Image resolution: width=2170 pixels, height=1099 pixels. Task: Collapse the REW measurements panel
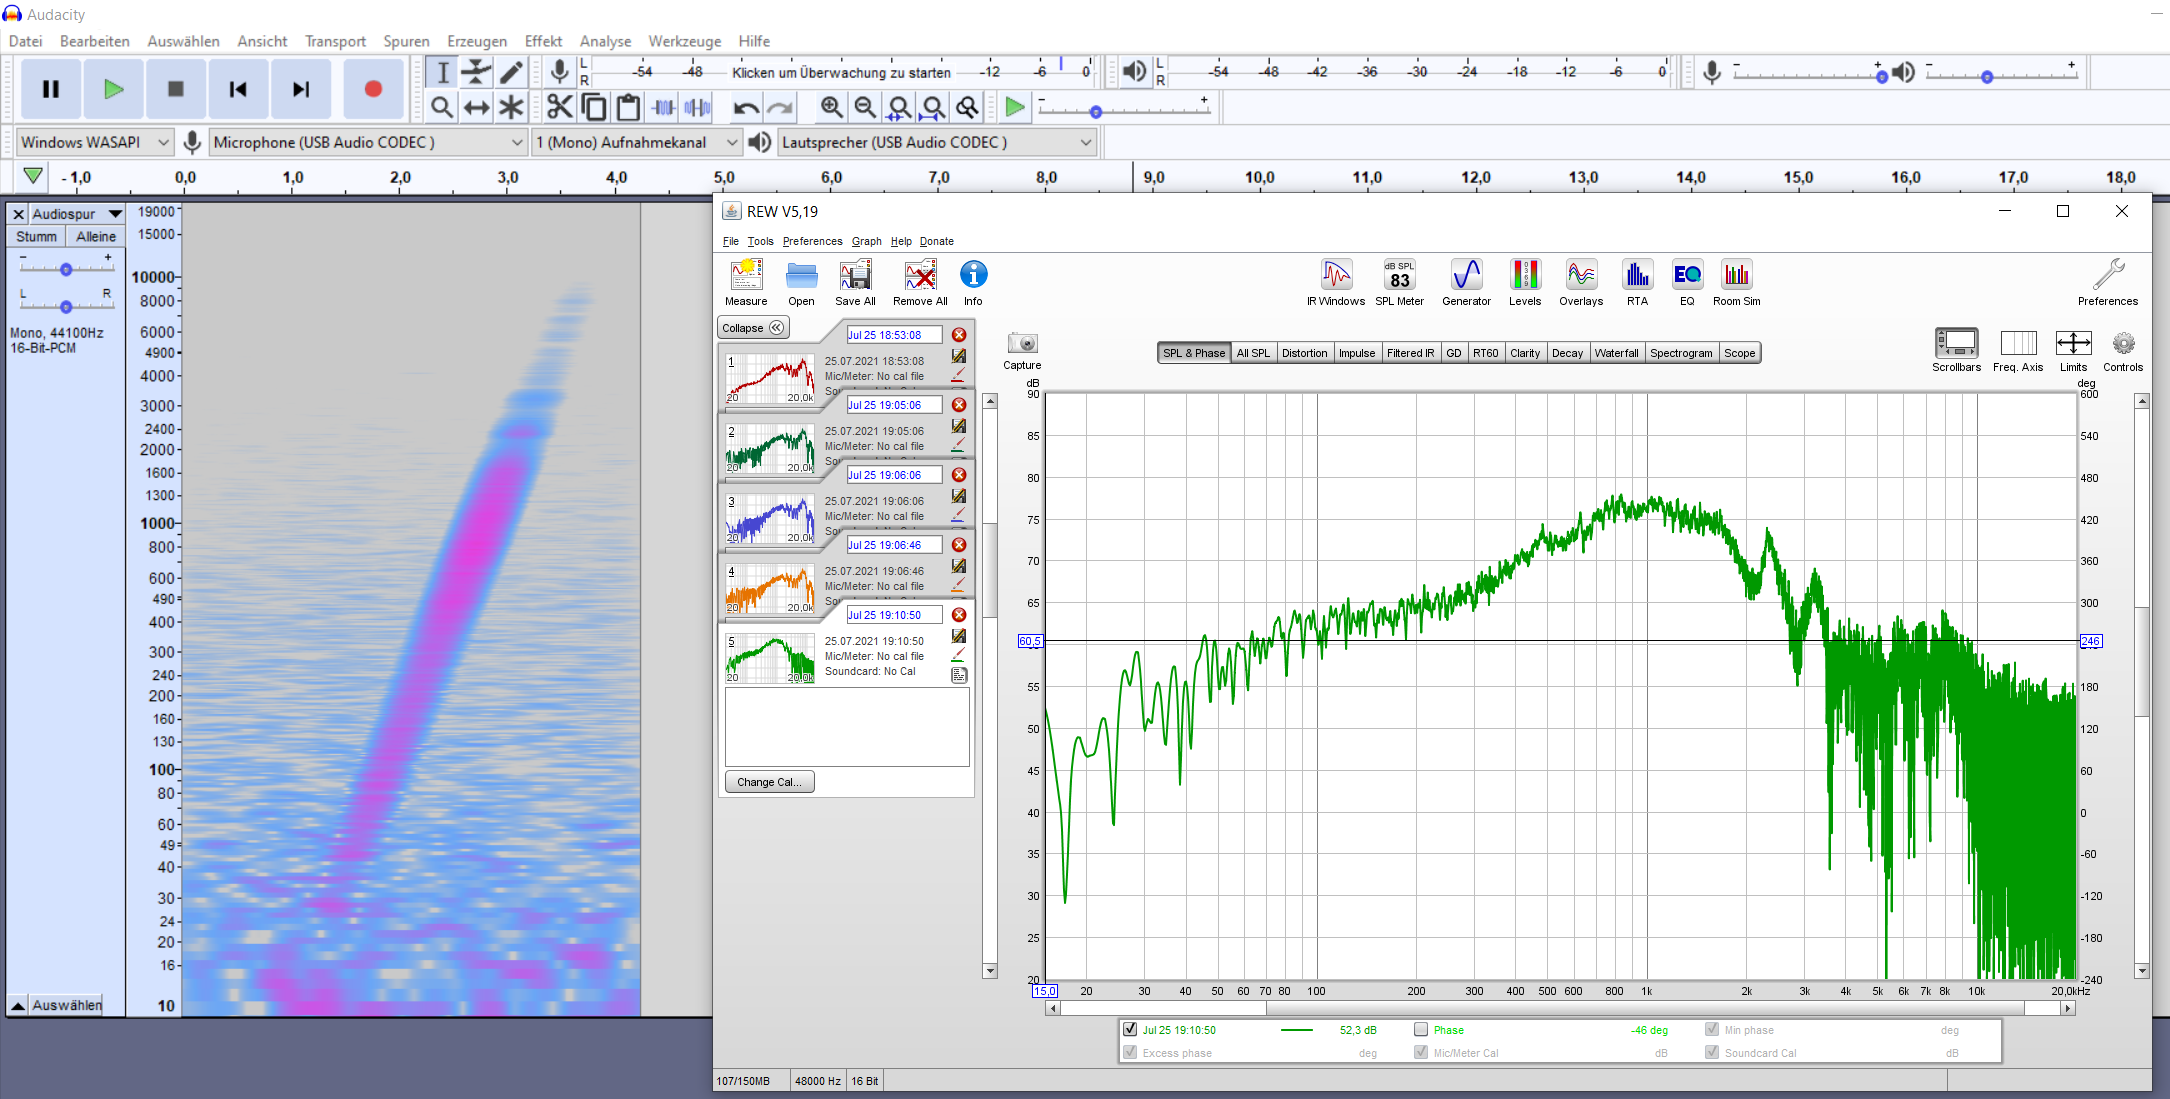pyautogui.click(x=754, y=328)
